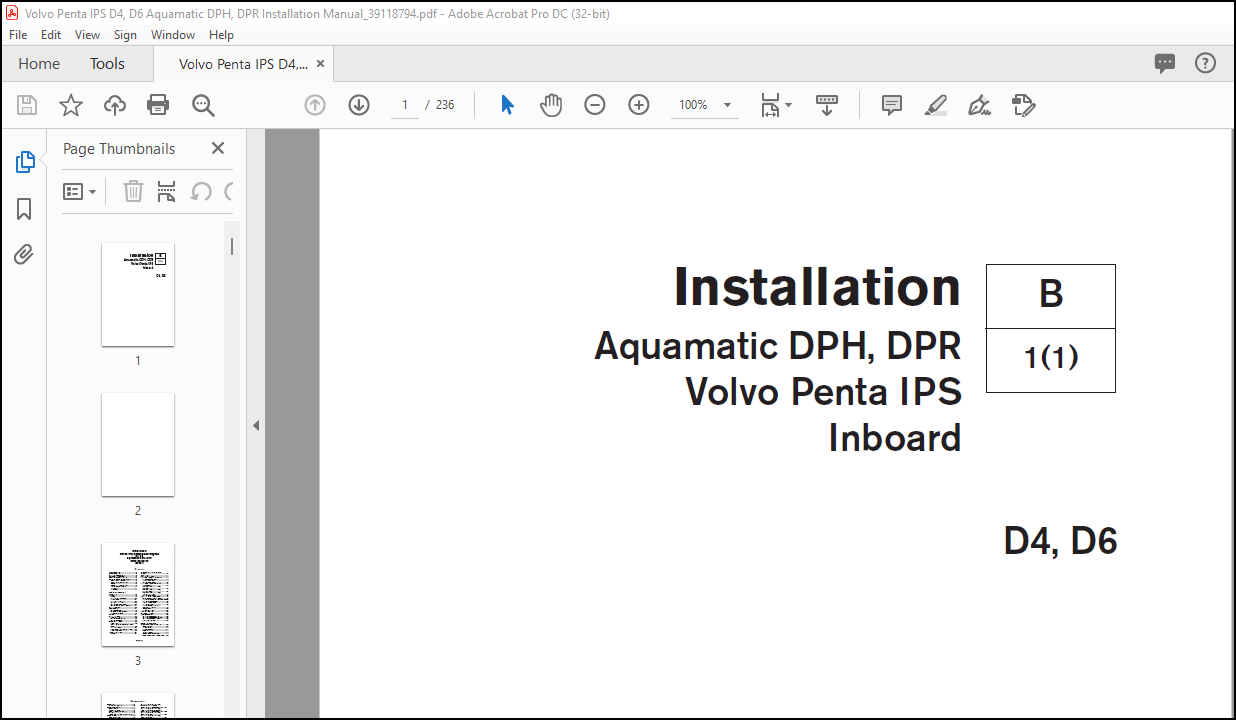Click the D4, D6 text

coord(1060,541)
